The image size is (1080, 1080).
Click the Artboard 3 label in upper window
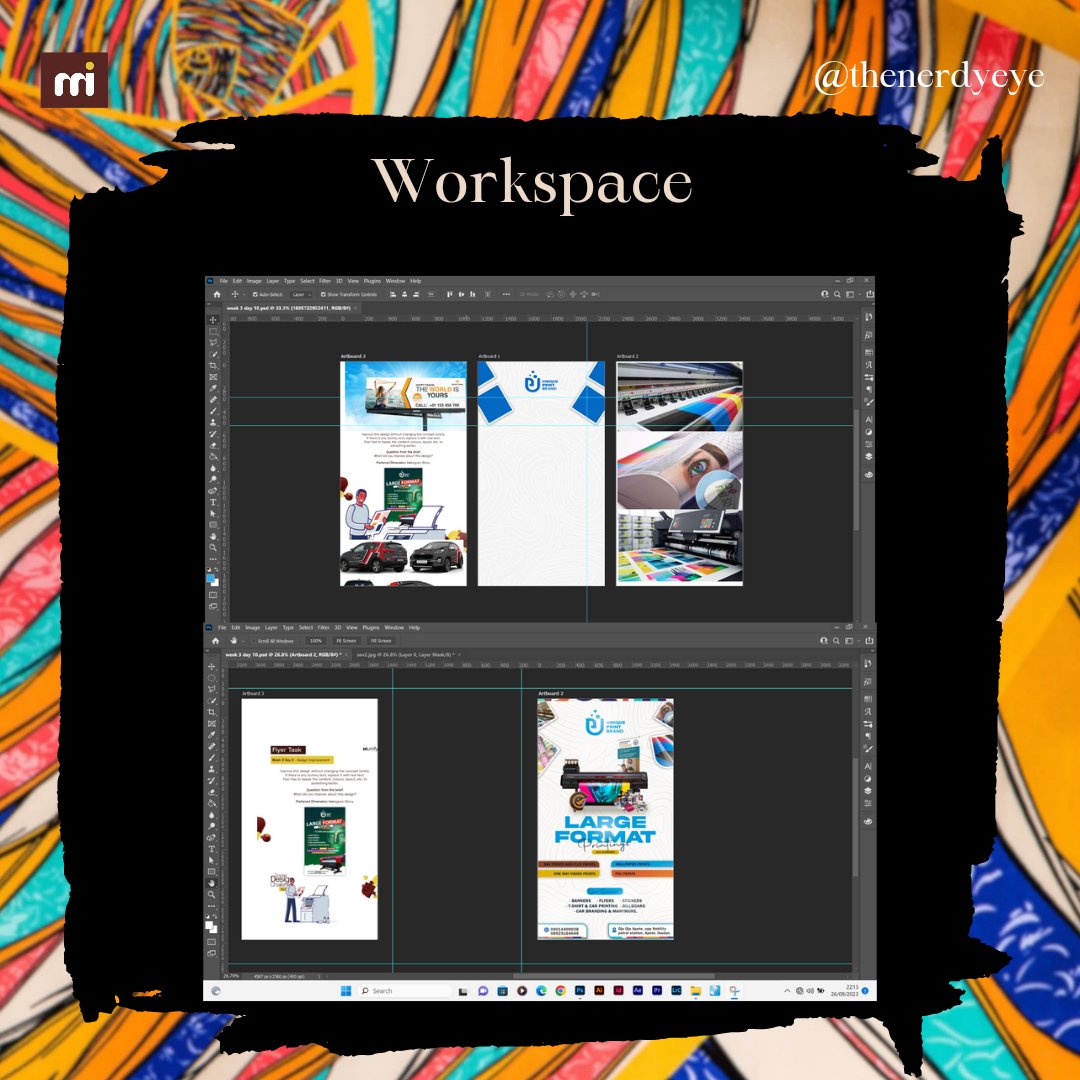pos(353,356)
